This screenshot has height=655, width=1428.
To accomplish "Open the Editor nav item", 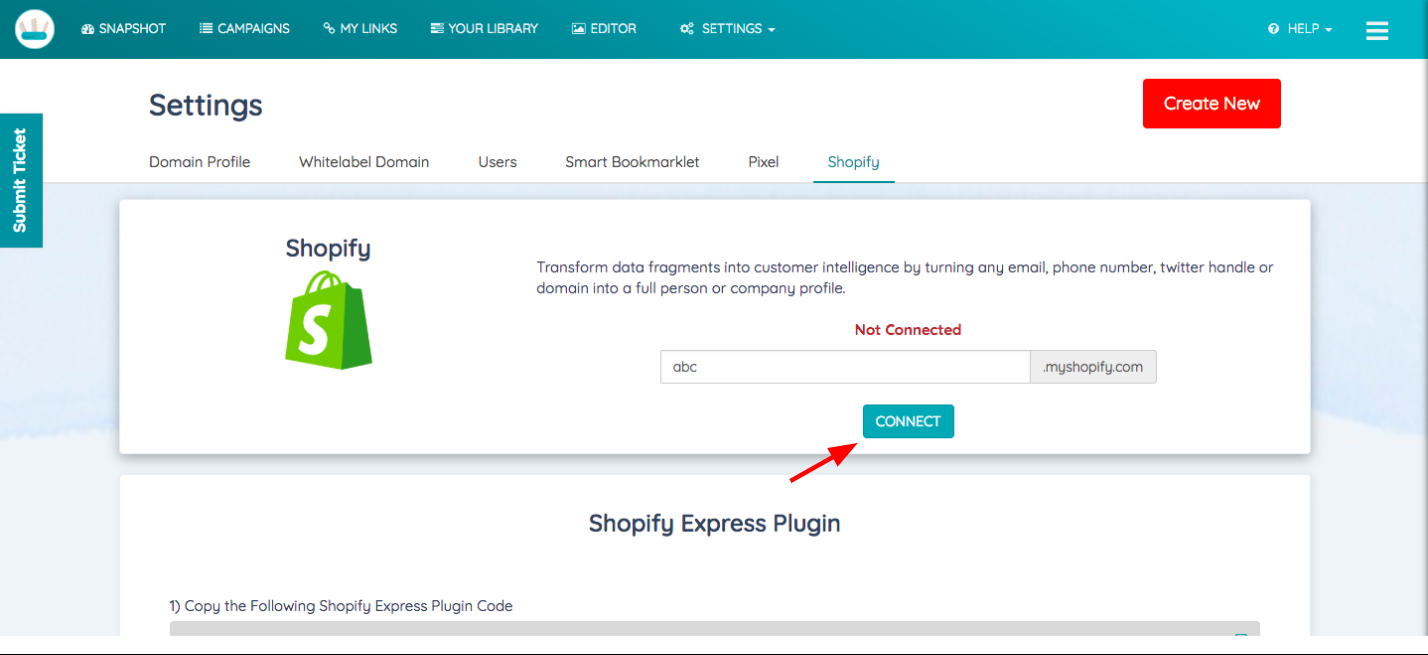I will [604, 29].
